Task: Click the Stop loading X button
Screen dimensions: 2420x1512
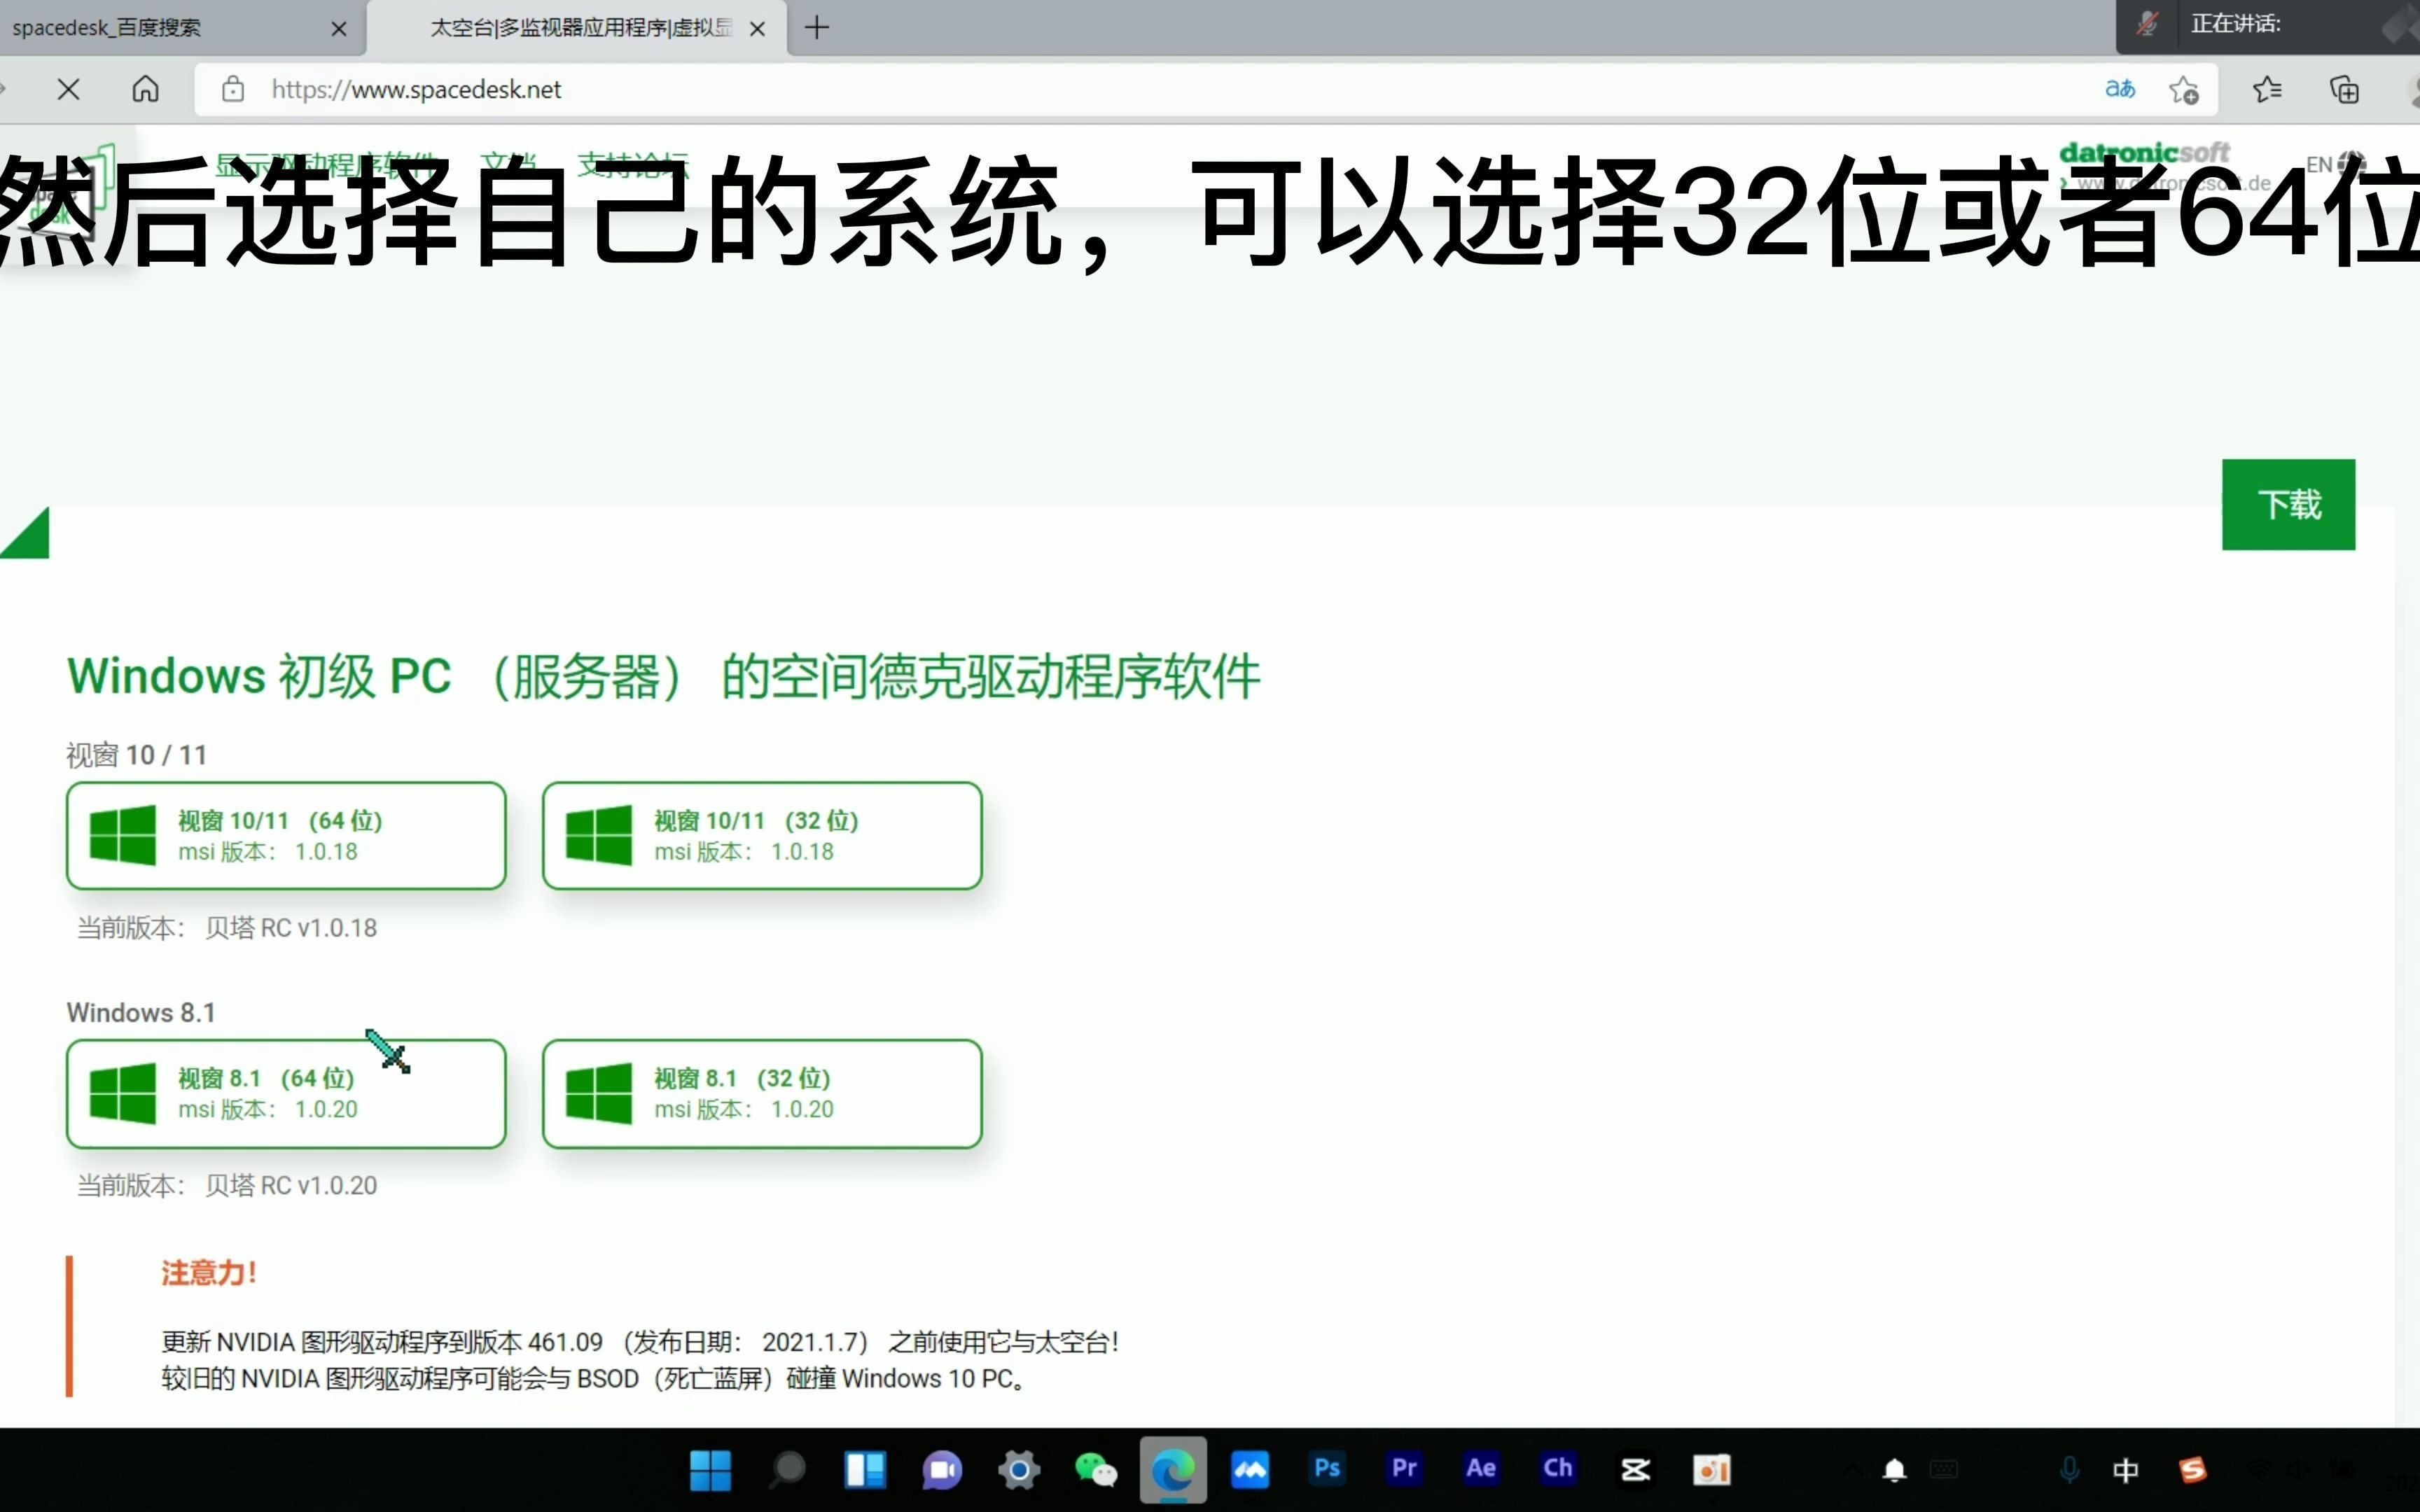Action: pyautogui.click(x=68, y=90)
